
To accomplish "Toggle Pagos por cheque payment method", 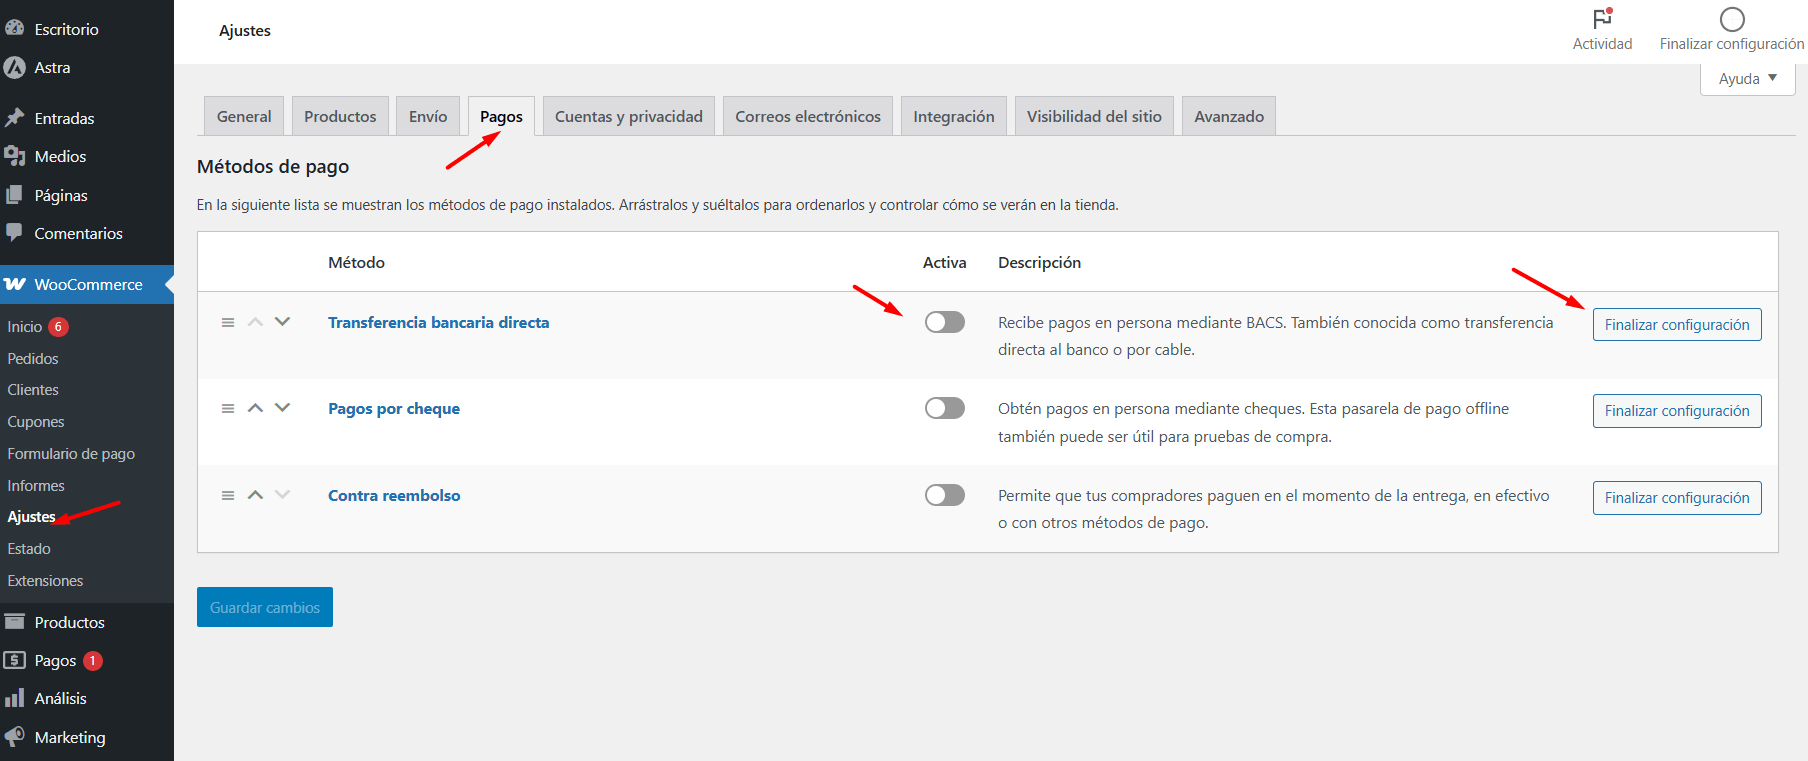I will (x=944, y=408).
